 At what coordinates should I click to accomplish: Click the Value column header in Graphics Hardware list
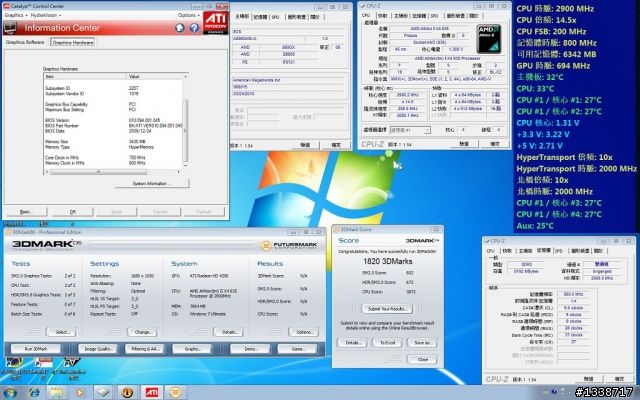coord(155,76)
